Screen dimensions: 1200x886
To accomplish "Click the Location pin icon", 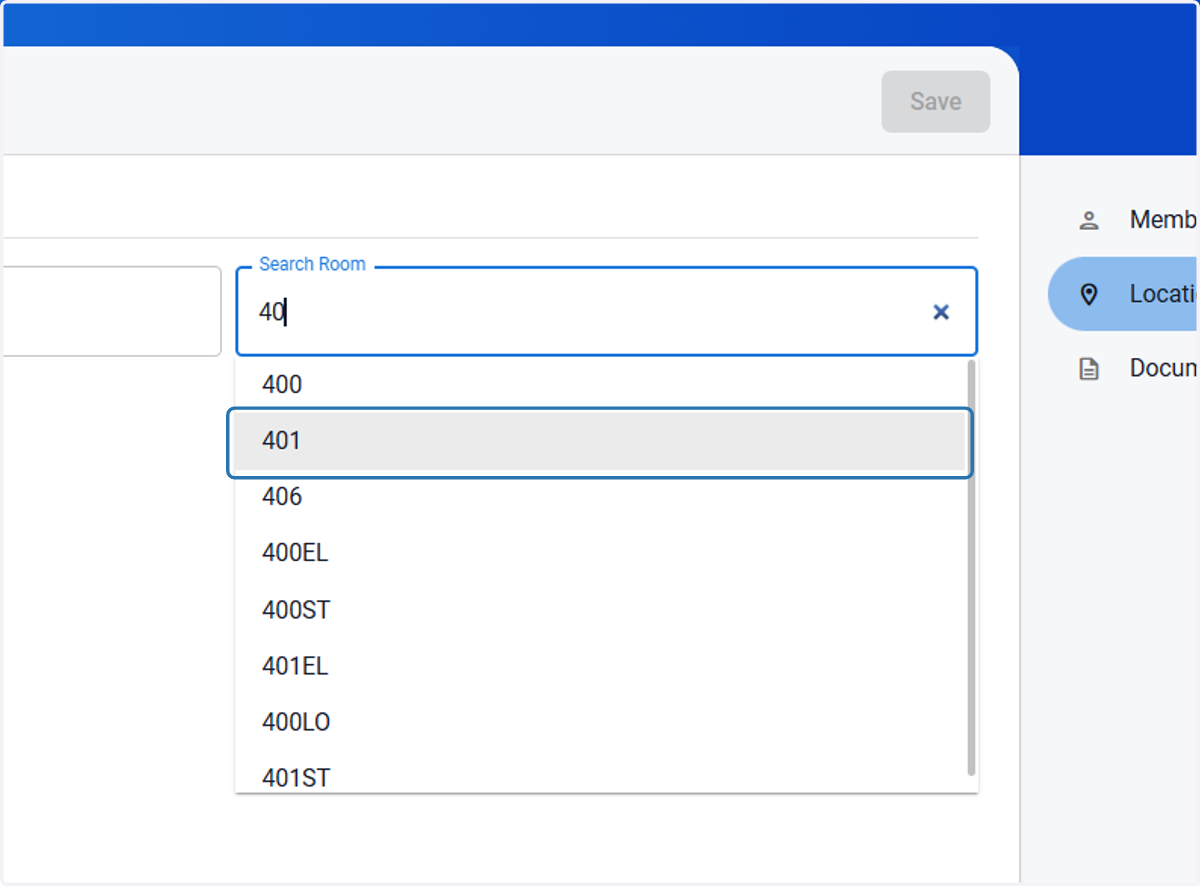I will click(1089, 294).
